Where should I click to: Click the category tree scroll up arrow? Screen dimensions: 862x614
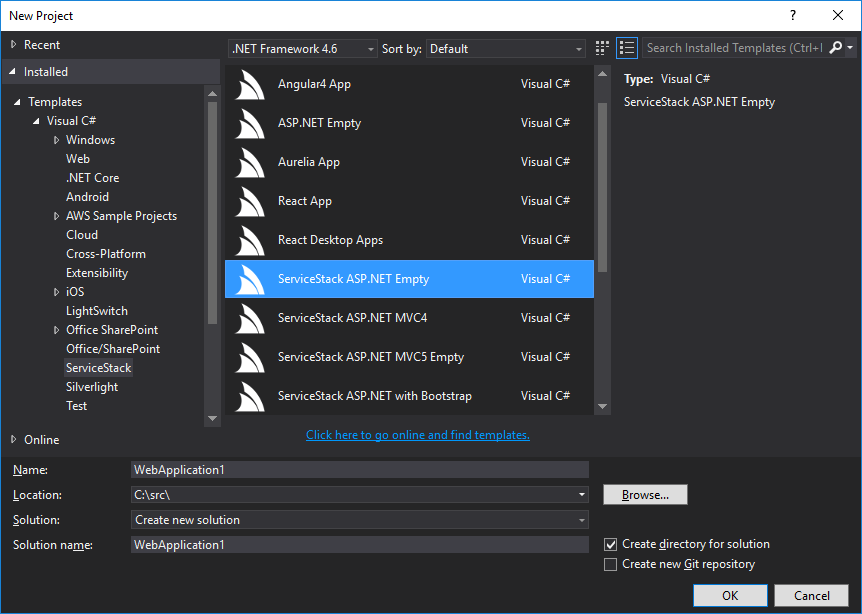(x=212, y=93)
